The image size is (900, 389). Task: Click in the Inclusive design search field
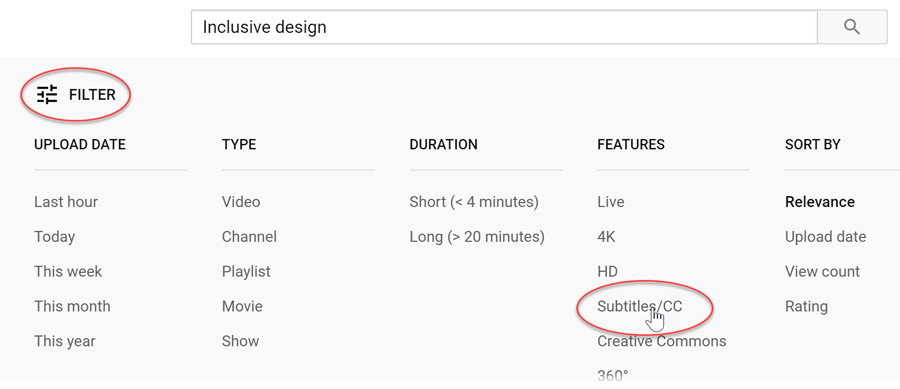pyautogui.click(x=504, y=27)
